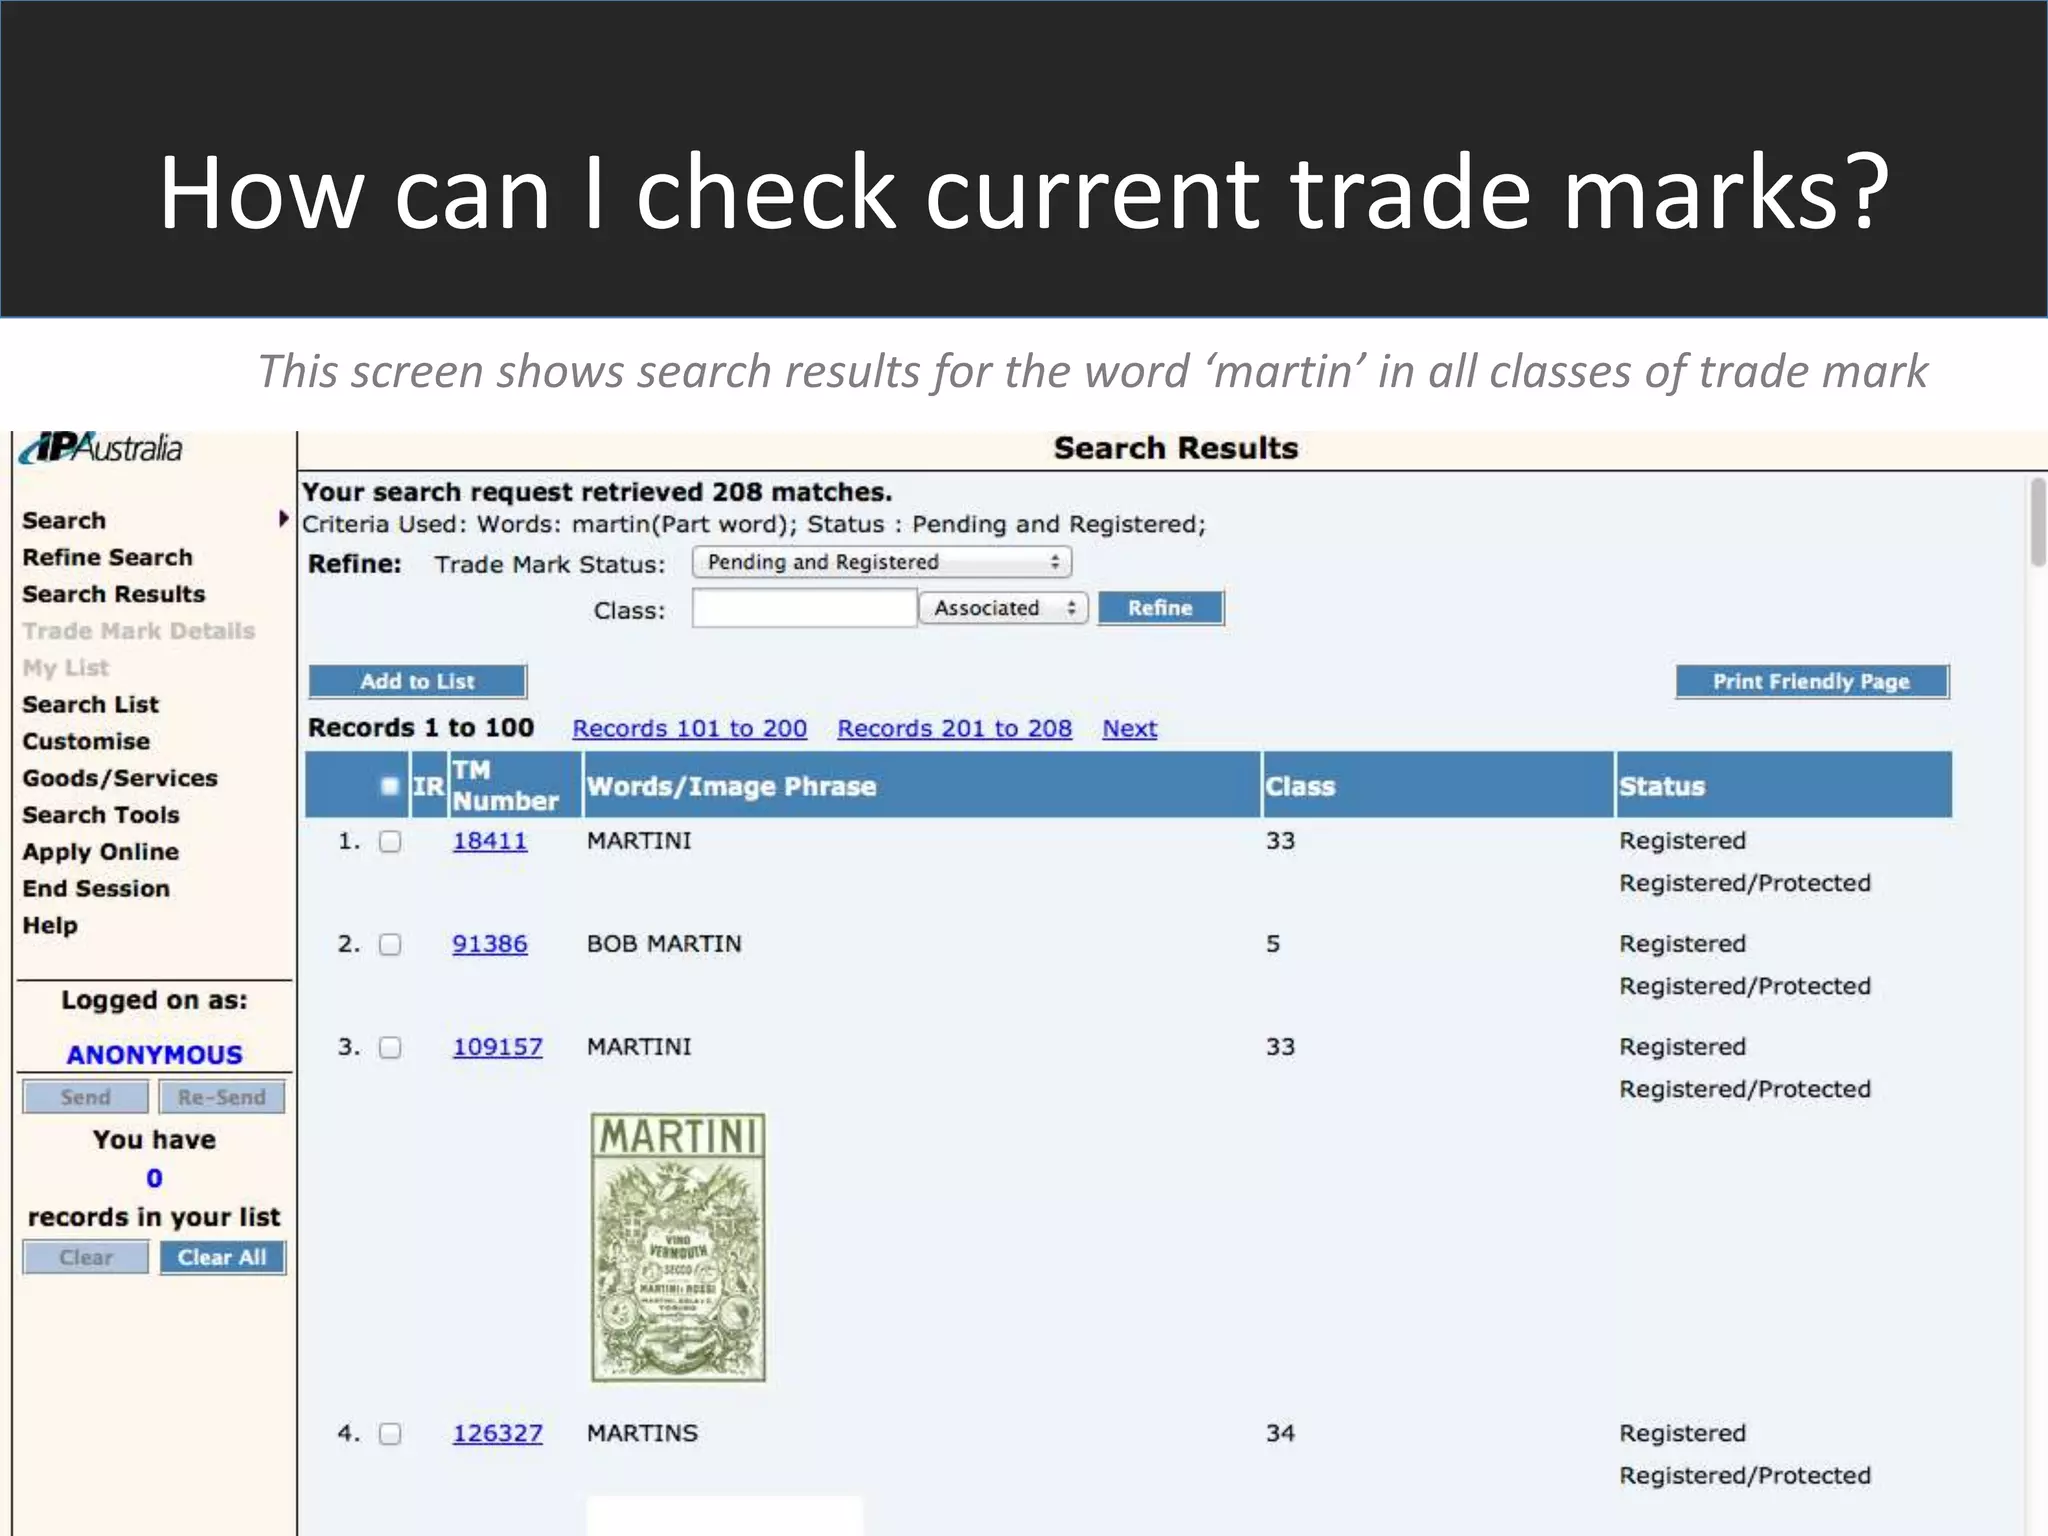
Task: Click class value 34
Action: 1280,1433
